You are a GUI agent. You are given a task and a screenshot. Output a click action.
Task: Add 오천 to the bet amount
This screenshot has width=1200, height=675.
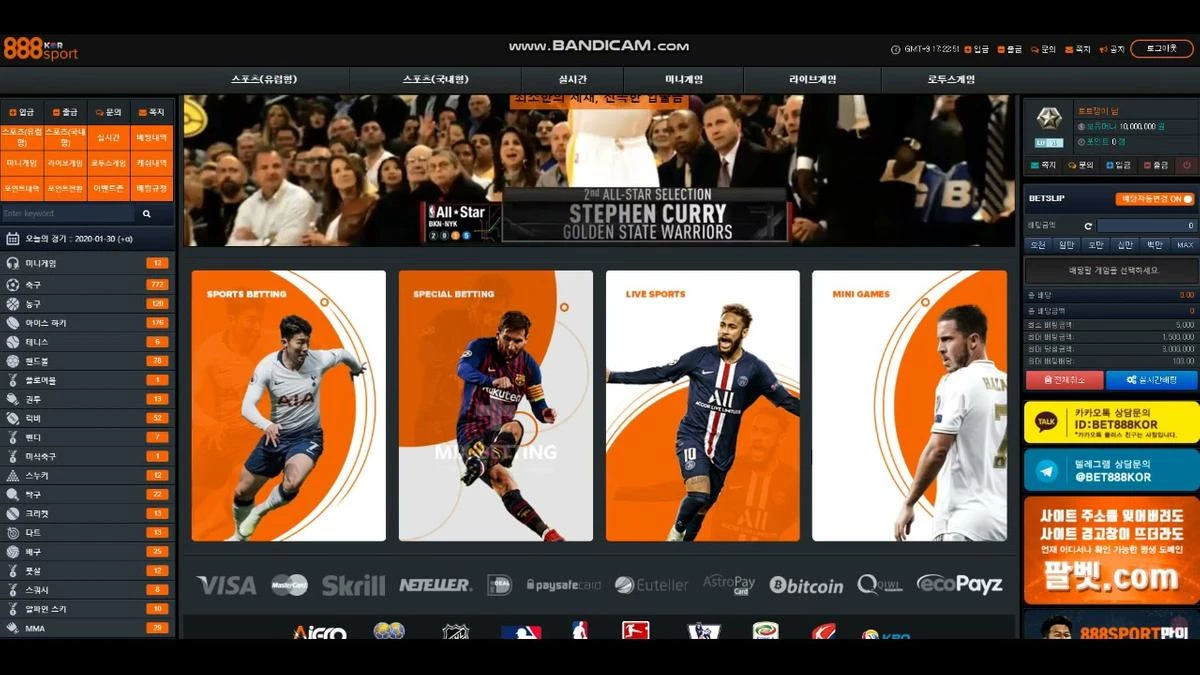(x=1038, y=245)
